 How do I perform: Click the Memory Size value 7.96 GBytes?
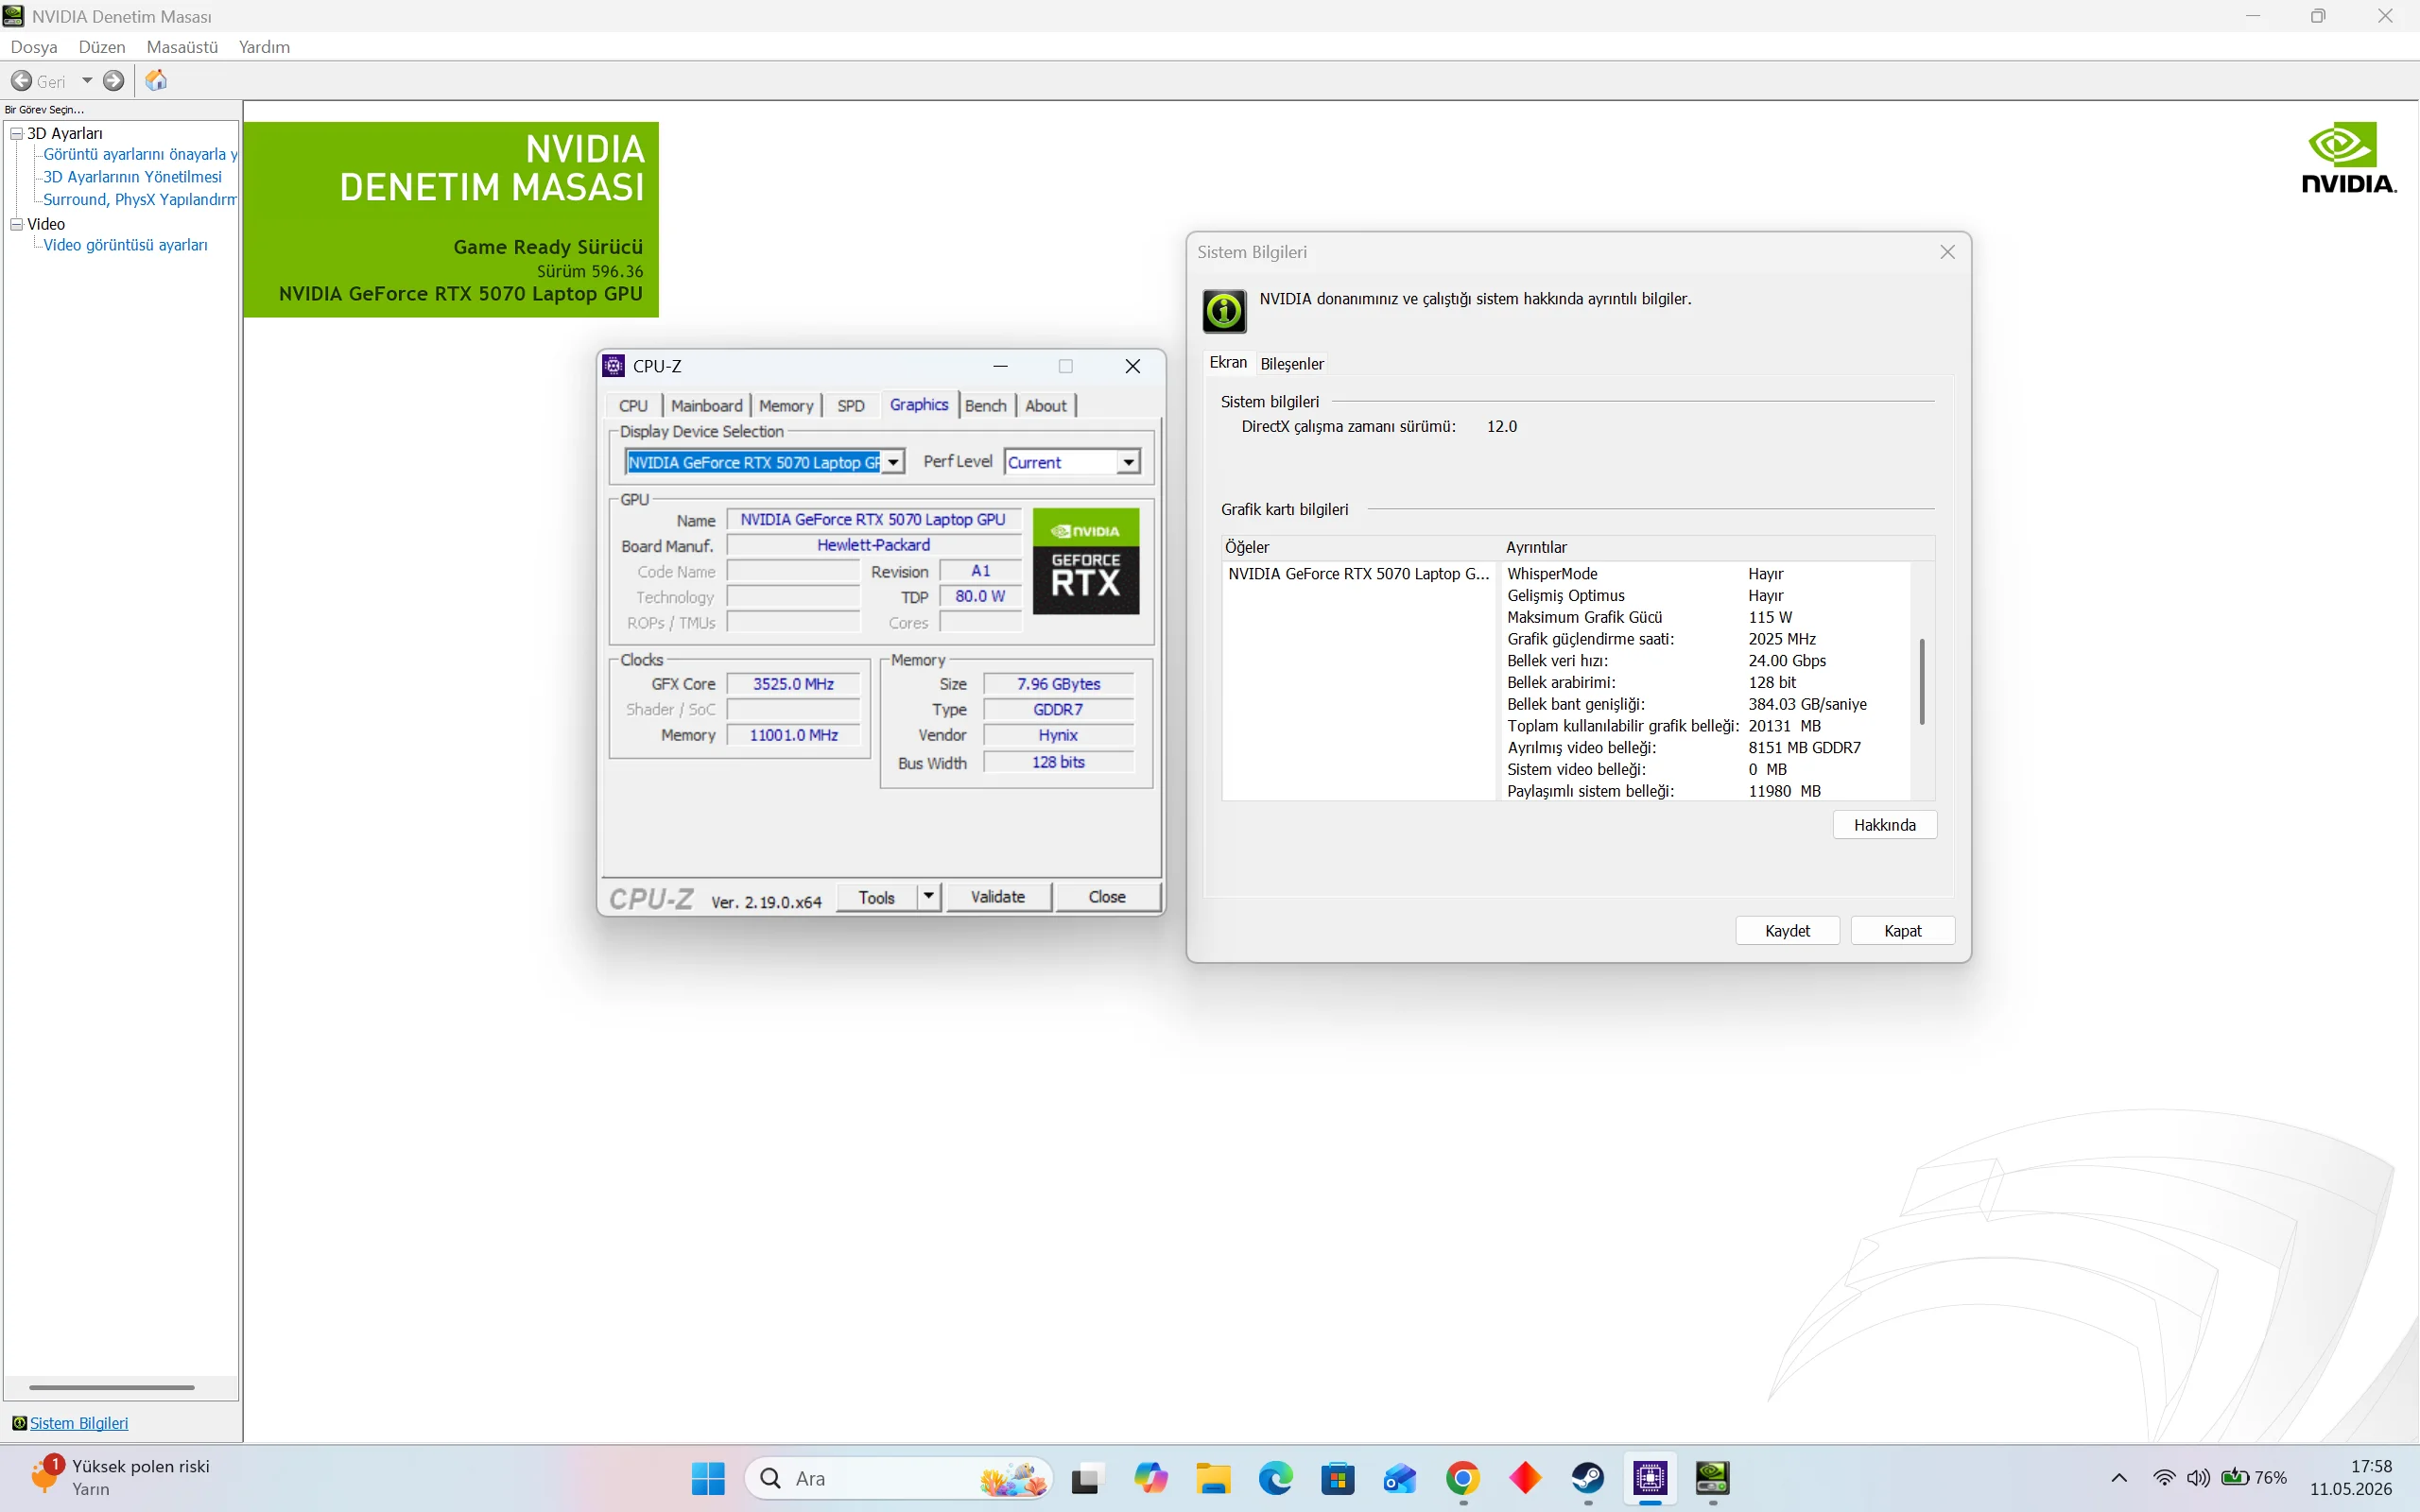[1058, 684]
